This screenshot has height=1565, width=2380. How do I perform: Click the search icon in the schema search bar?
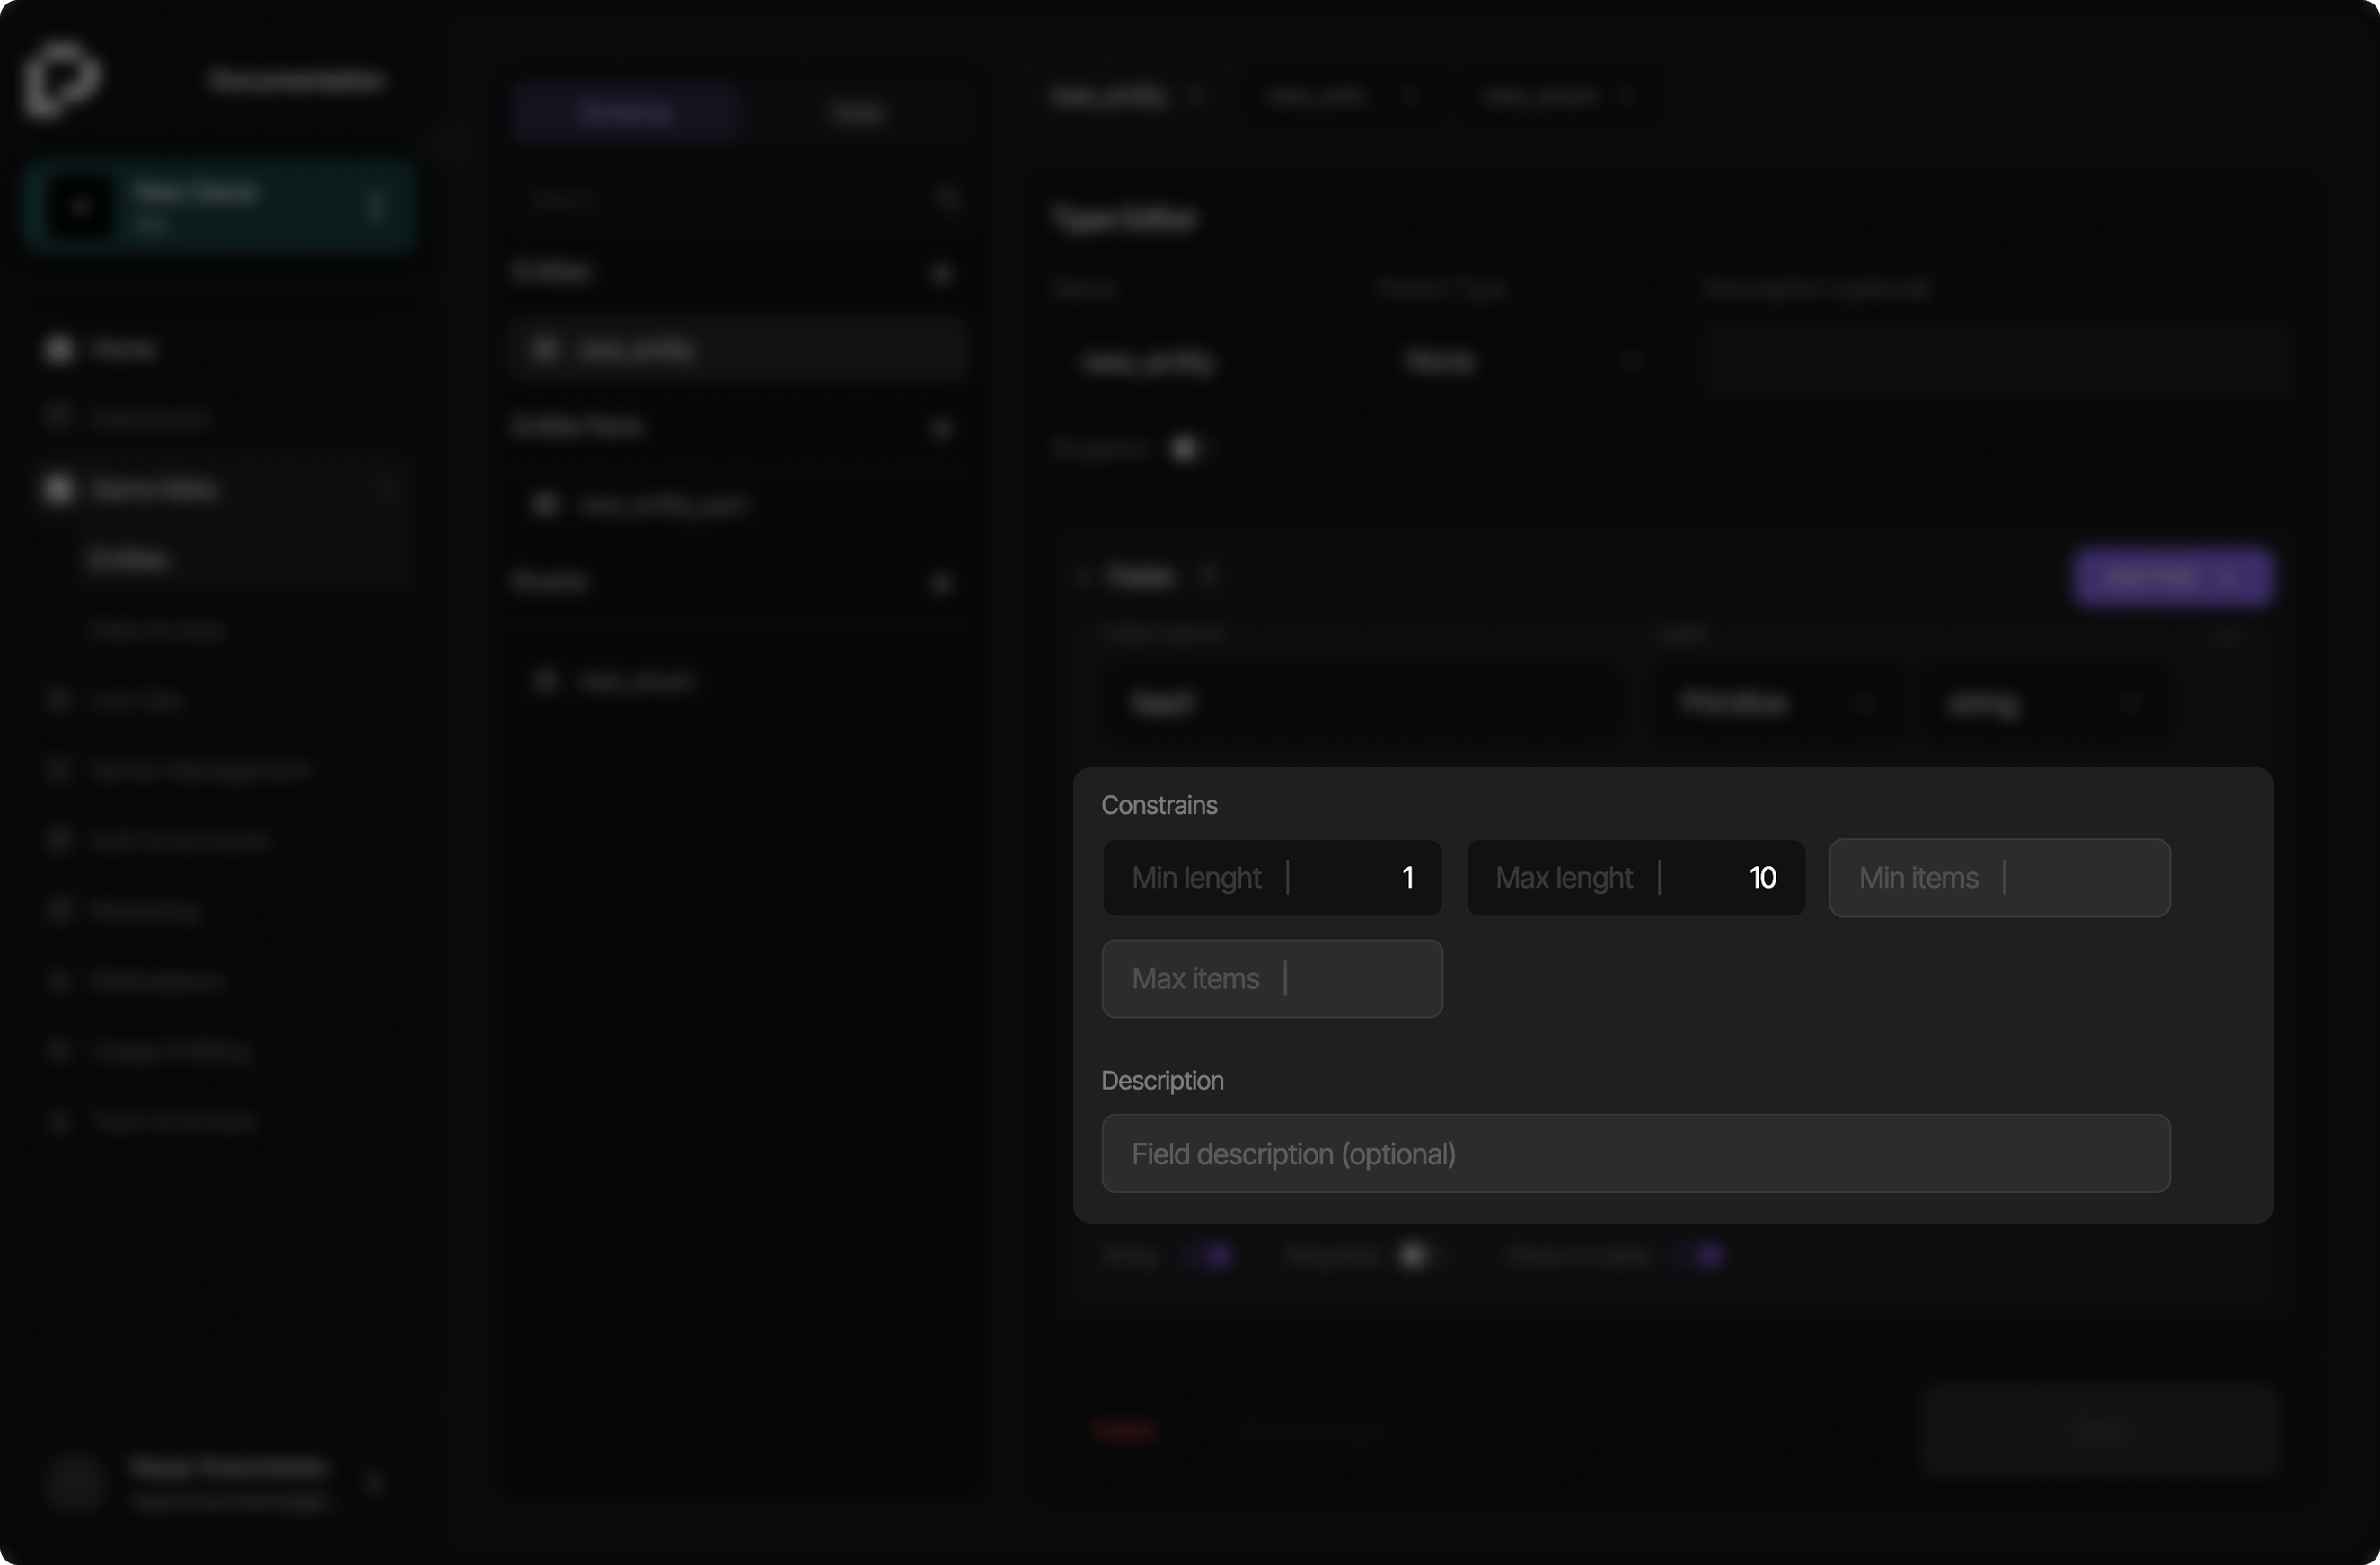pos(947,199)
